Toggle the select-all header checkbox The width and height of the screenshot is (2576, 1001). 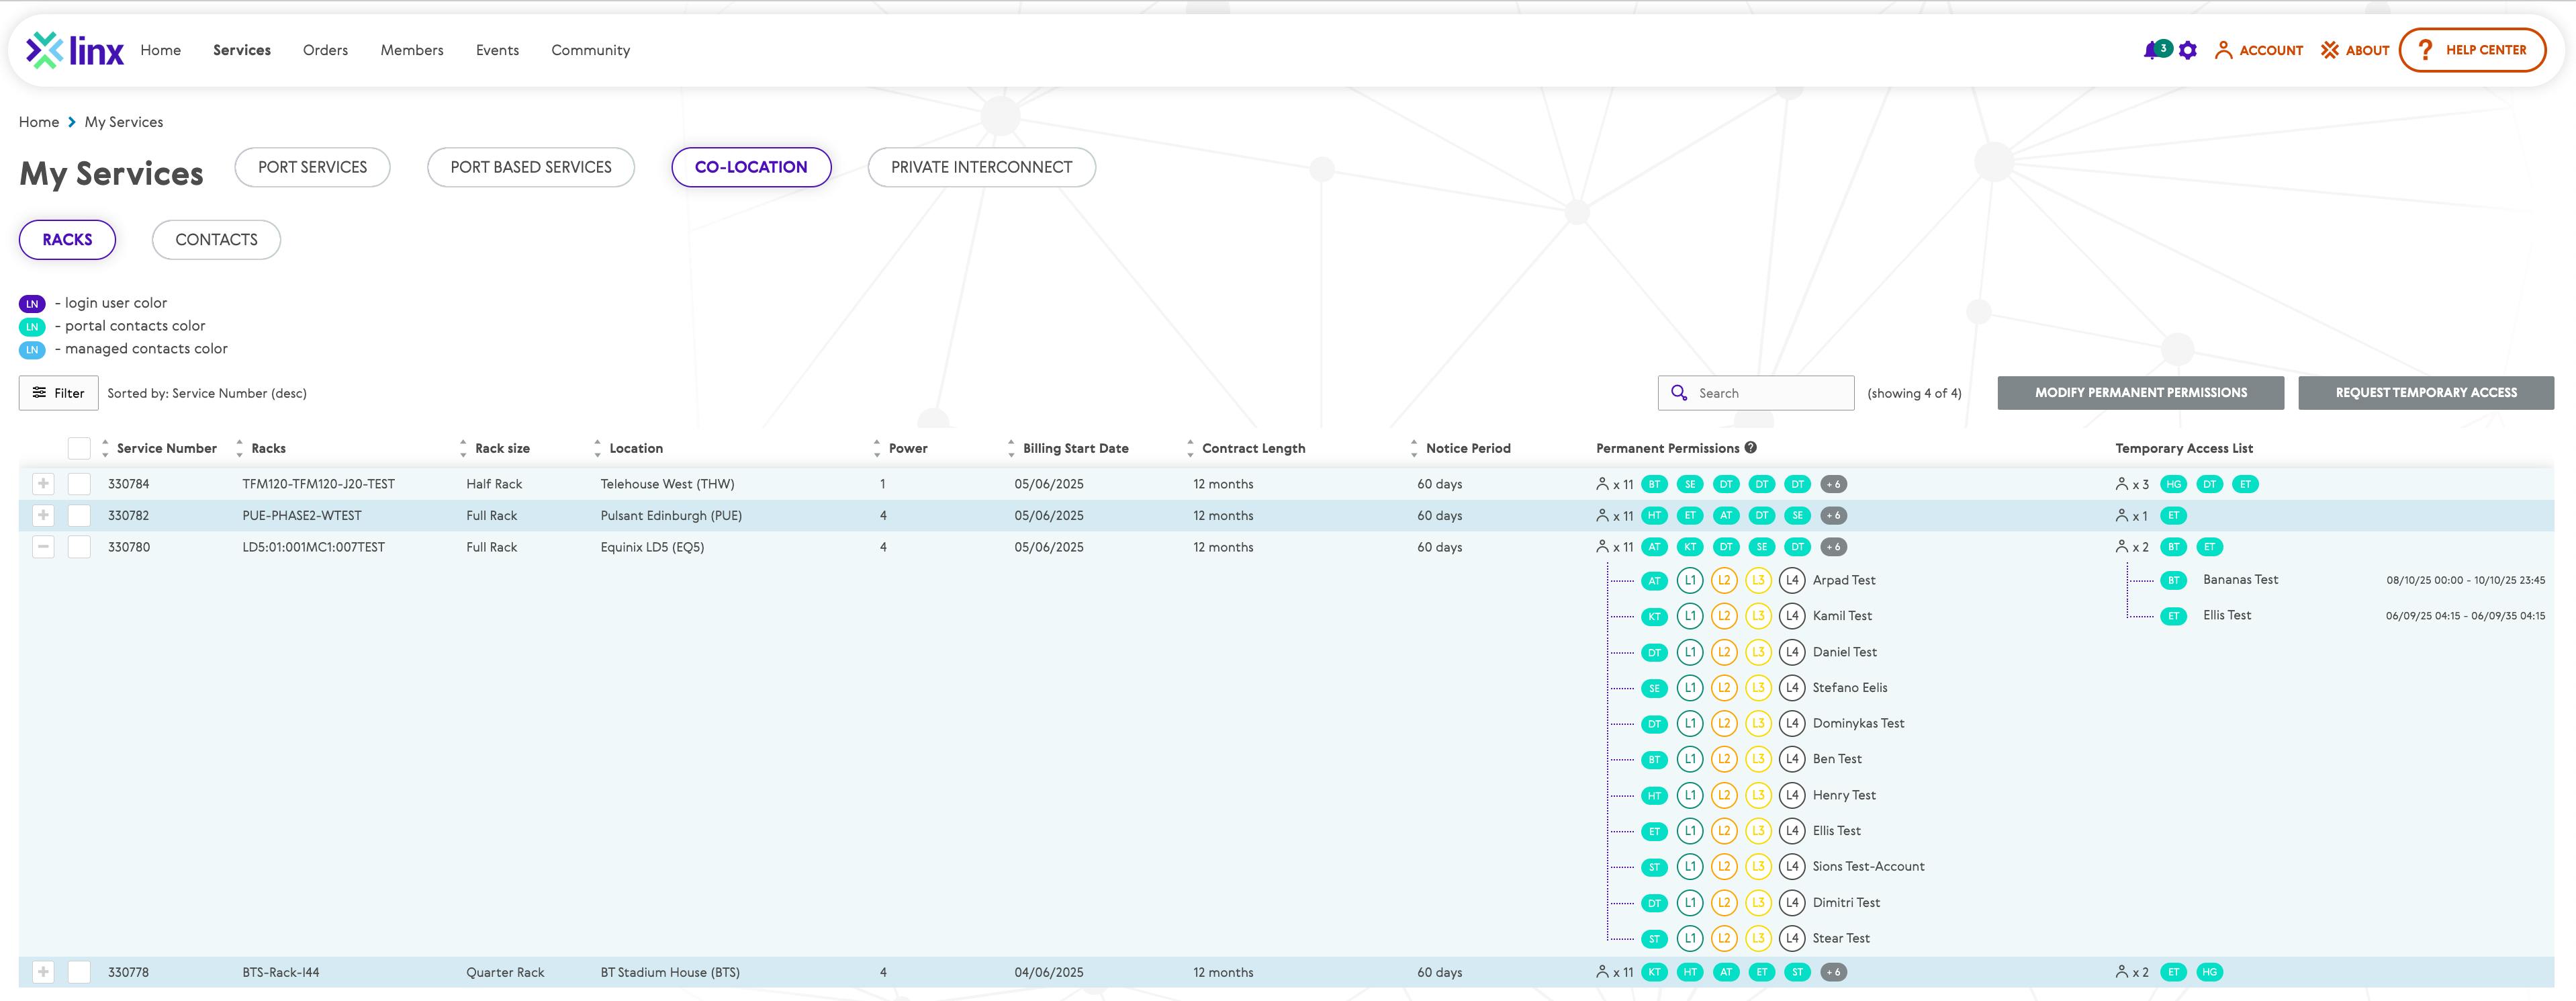pos(79,448)
